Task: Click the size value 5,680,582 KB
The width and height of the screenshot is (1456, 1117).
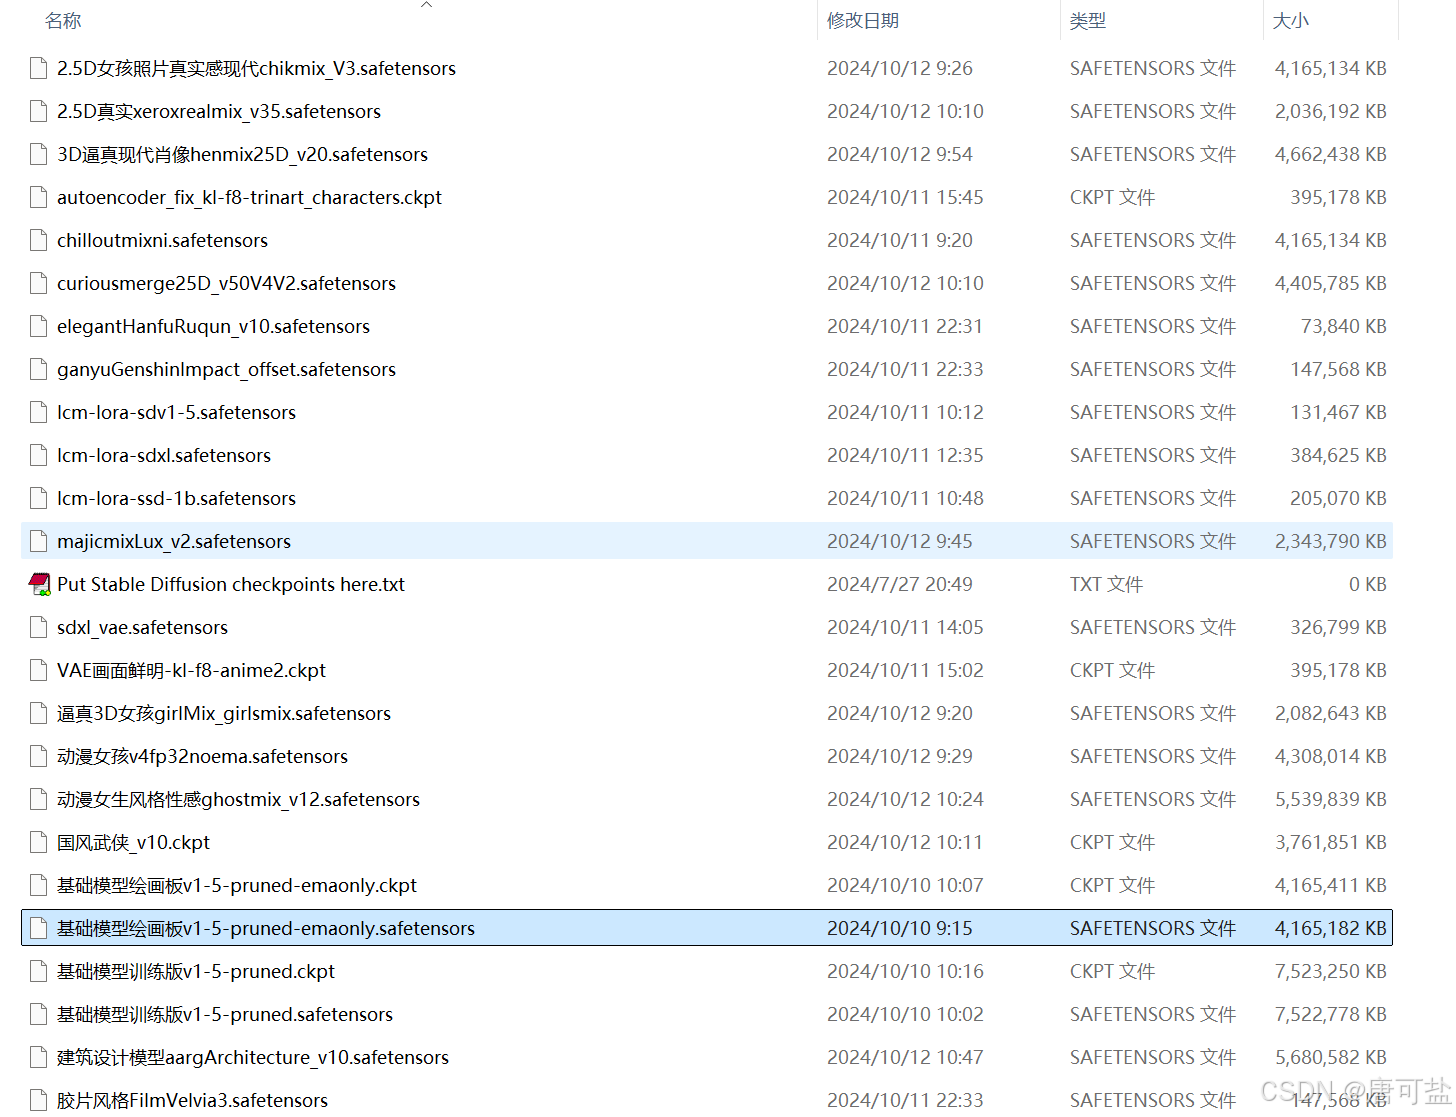Action: click(x=1330, y=1057)
